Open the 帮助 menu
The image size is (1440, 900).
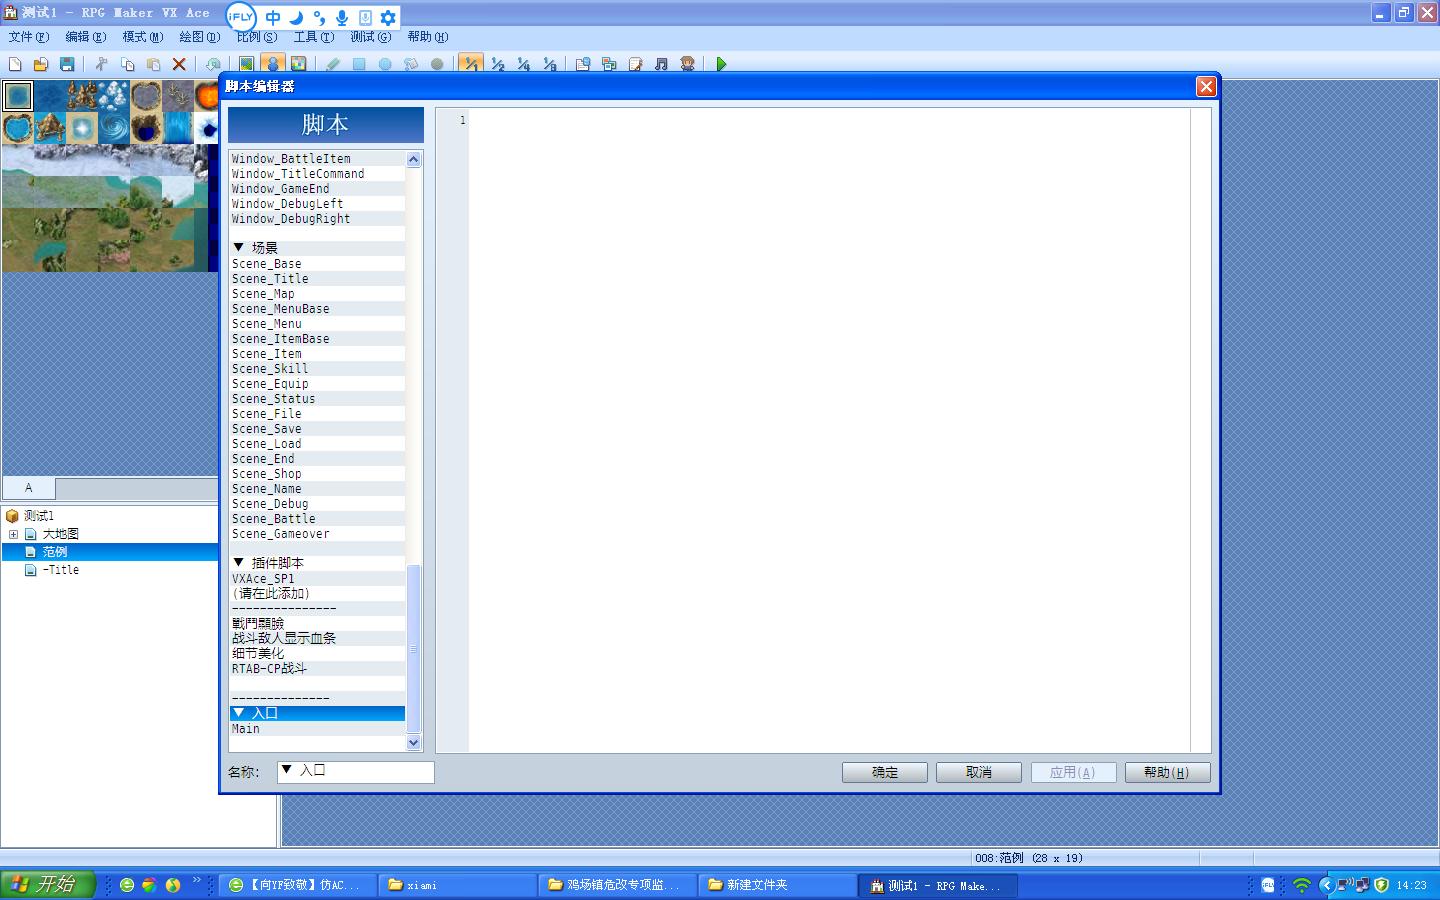427,37
